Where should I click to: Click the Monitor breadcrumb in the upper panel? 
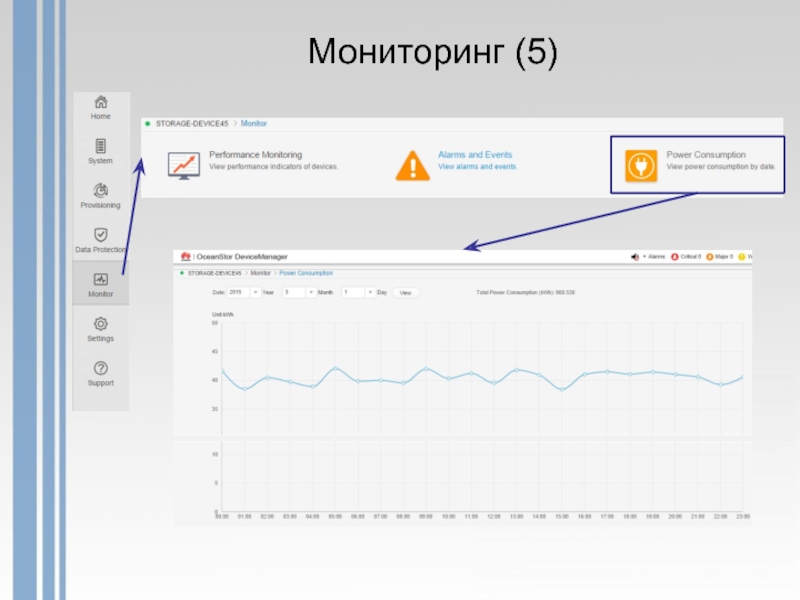tap(254, 123)
